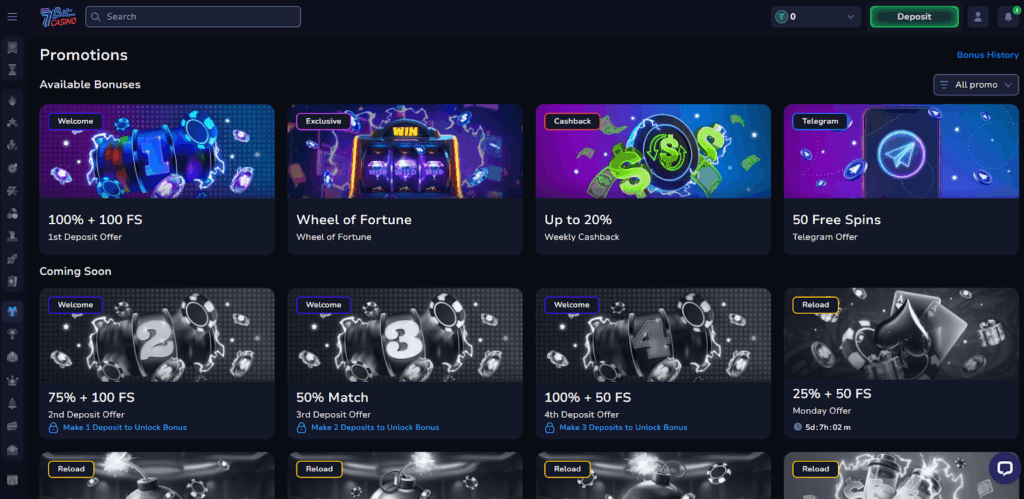1024x499 pixels.
Task: Open the trophy tournaments icon
Action: point(12,334)
